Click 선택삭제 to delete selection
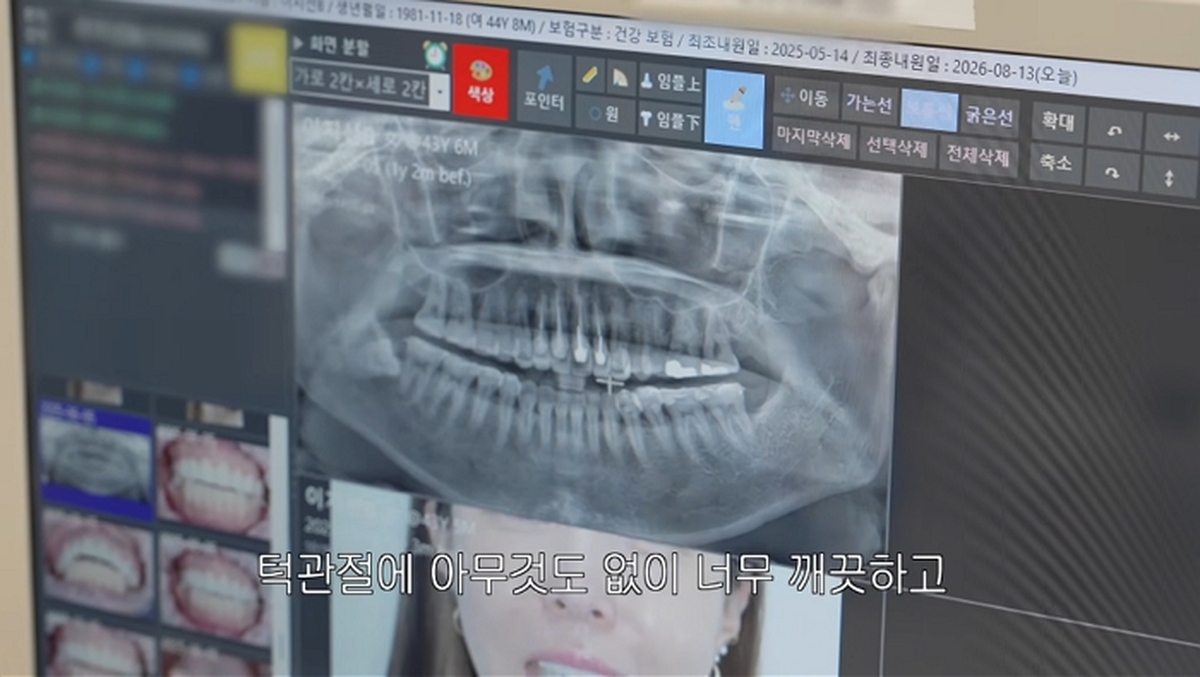 point(897,147)
